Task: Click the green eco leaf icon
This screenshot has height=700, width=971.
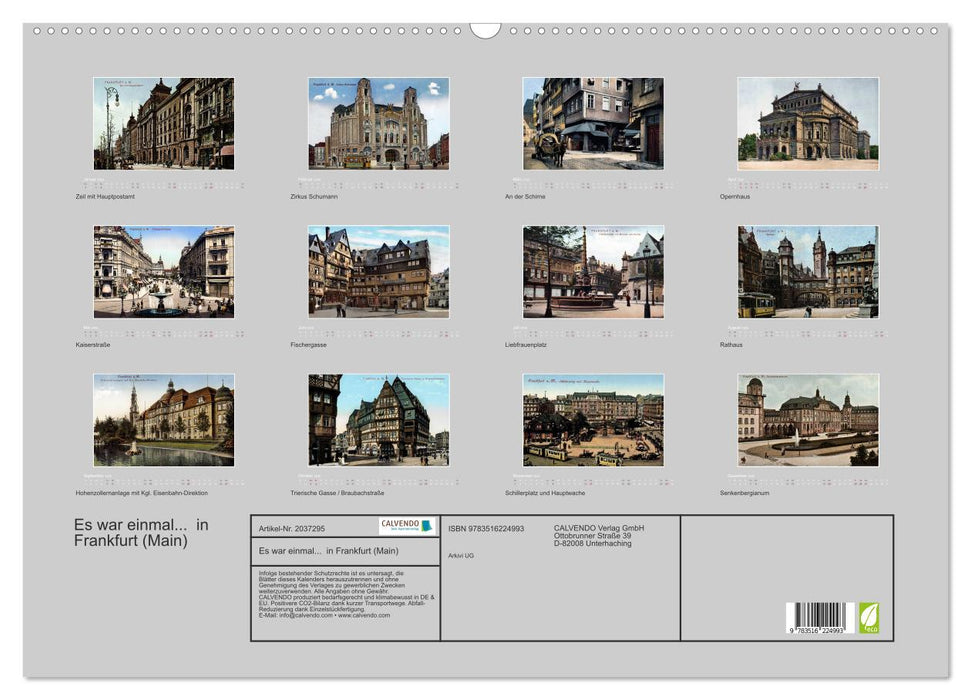Action: coord(869,617)
